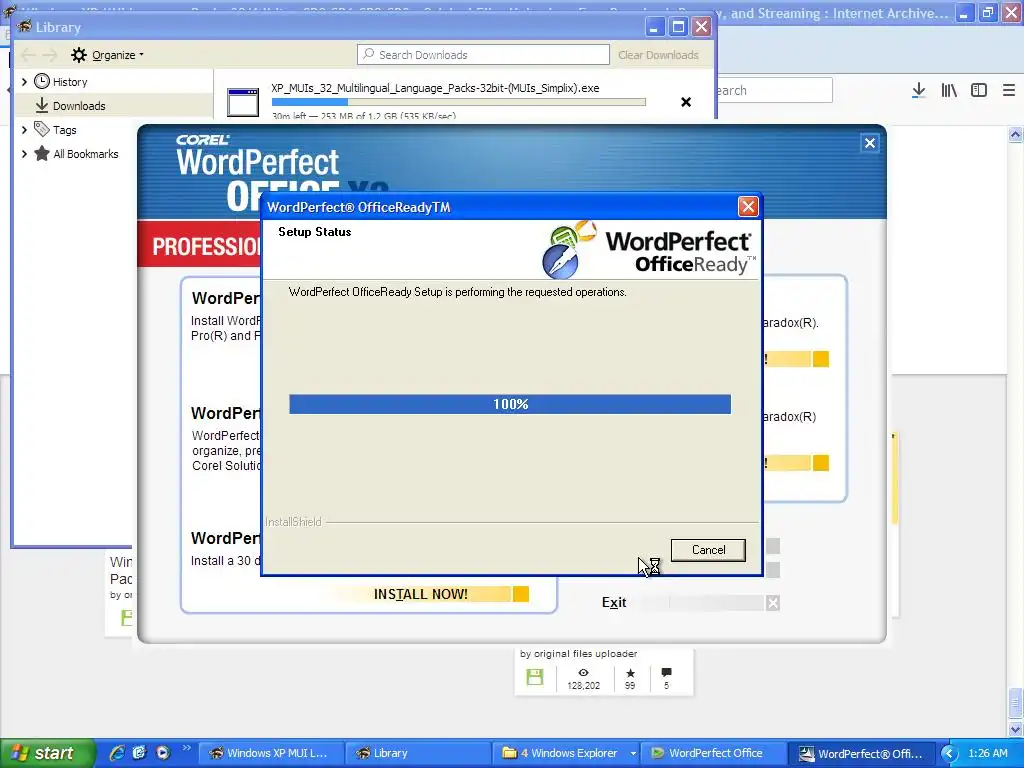Launch Internet Explorer from quick launch

(x=117, y=753)
